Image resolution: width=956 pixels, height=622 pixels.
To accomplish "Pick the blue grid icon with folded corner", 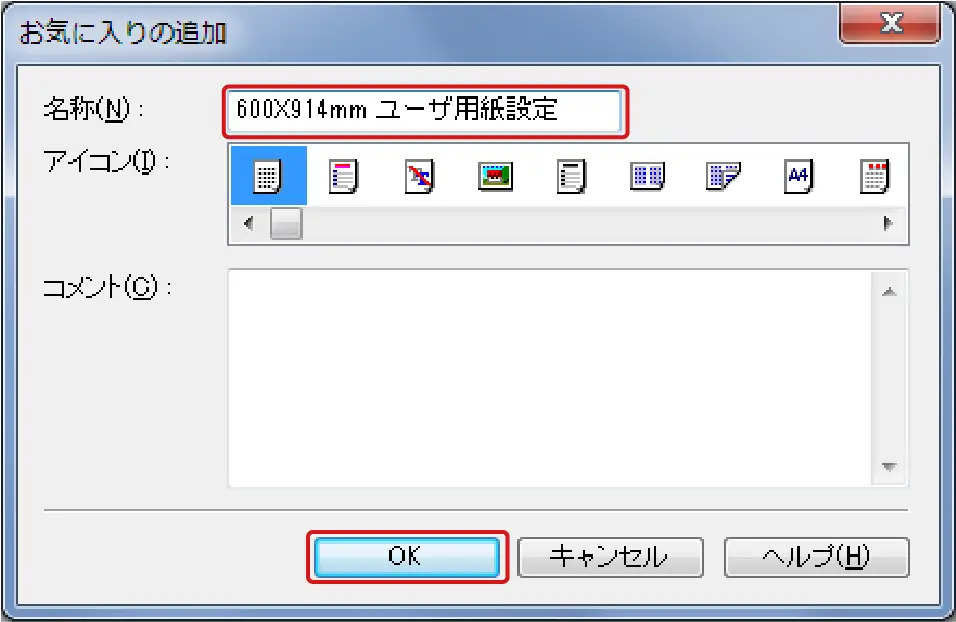I will (723, 176).
